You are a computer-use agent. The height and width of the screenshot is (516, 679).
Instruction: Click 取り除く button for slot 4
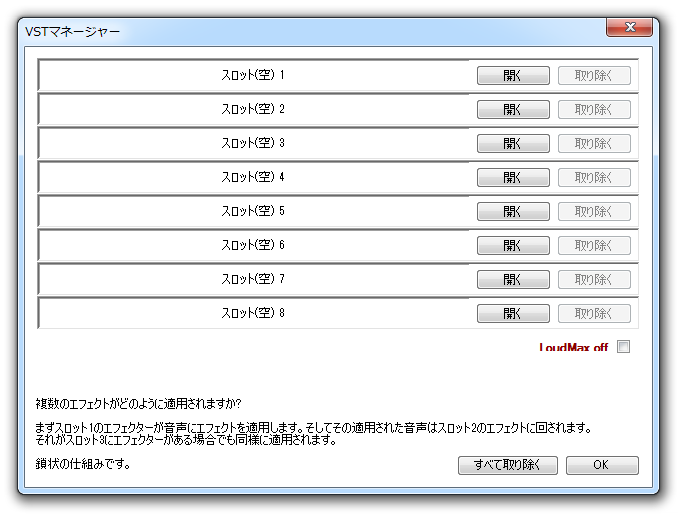point(594,177)
